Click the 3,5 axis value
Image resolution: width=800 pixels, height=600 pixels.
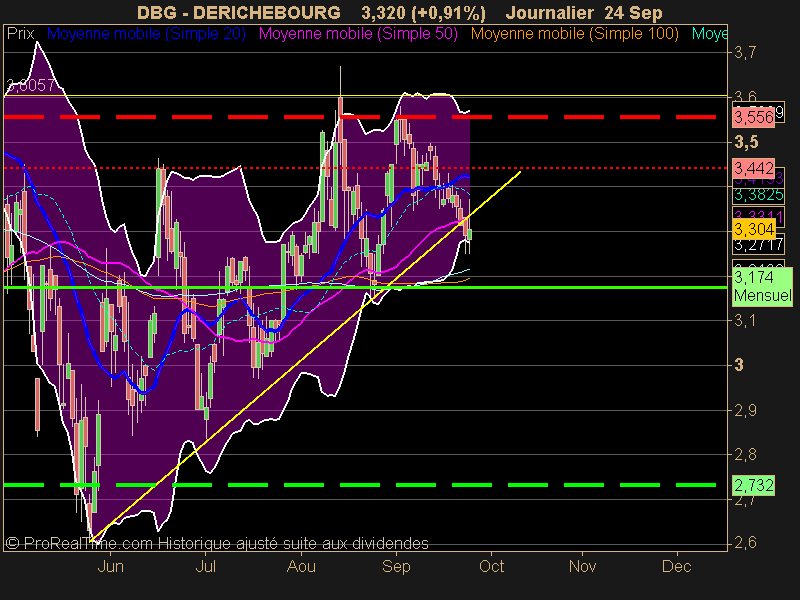pyautogui.click(x=746, y=142)
